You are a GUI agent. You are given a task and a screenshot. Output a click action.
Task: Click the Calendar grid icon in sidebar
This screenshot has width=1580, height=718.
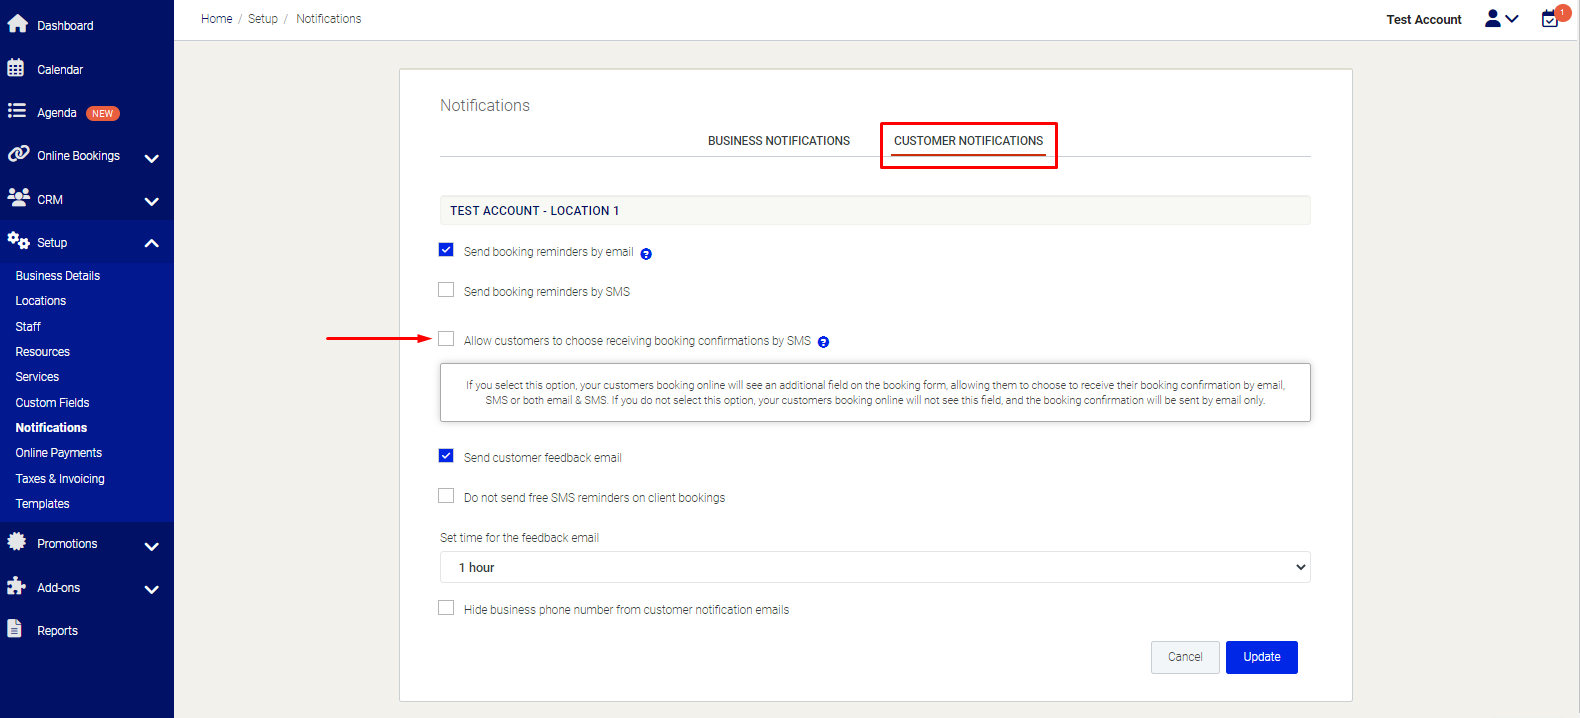pos(16,68)
